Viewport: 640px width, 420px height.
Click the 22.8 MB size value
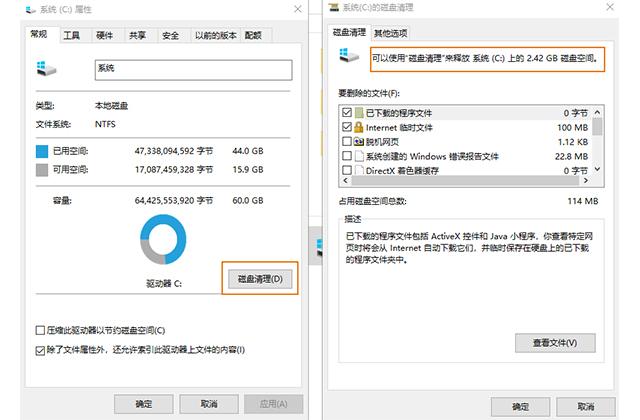571,156
